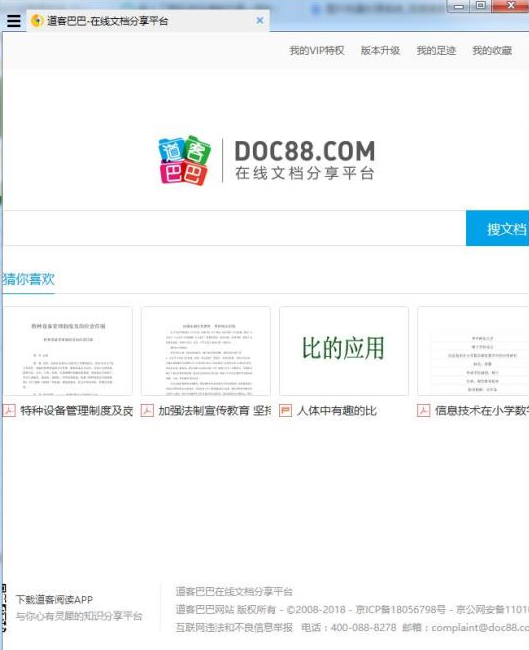
Task: Click PDF icon beside 特种设备管理制度
Action: (9, 411)
